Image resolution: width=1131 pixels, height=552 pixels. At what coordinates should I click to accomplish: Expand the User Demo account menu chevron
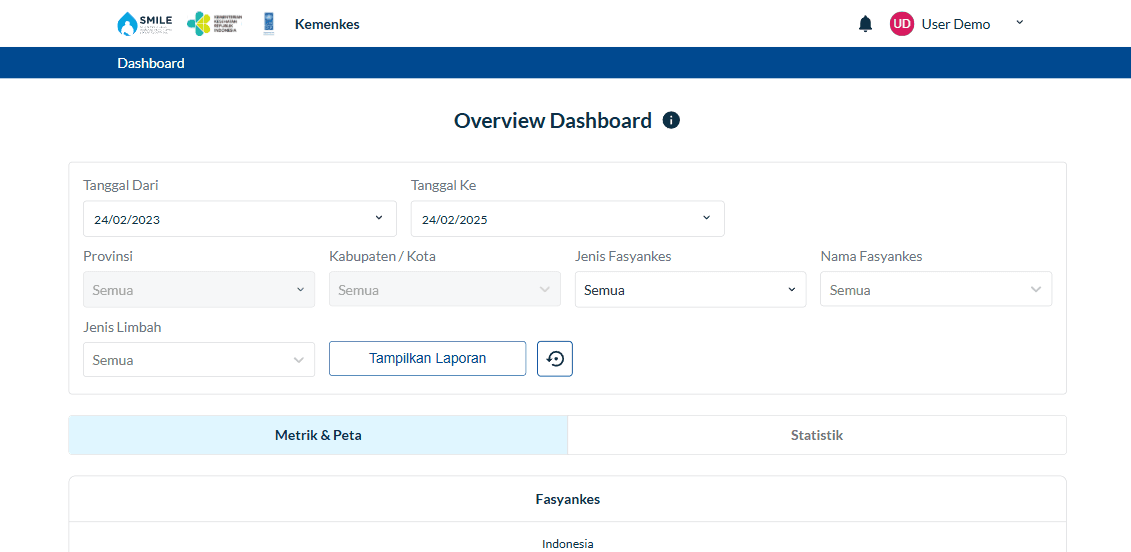(1019, 22)
